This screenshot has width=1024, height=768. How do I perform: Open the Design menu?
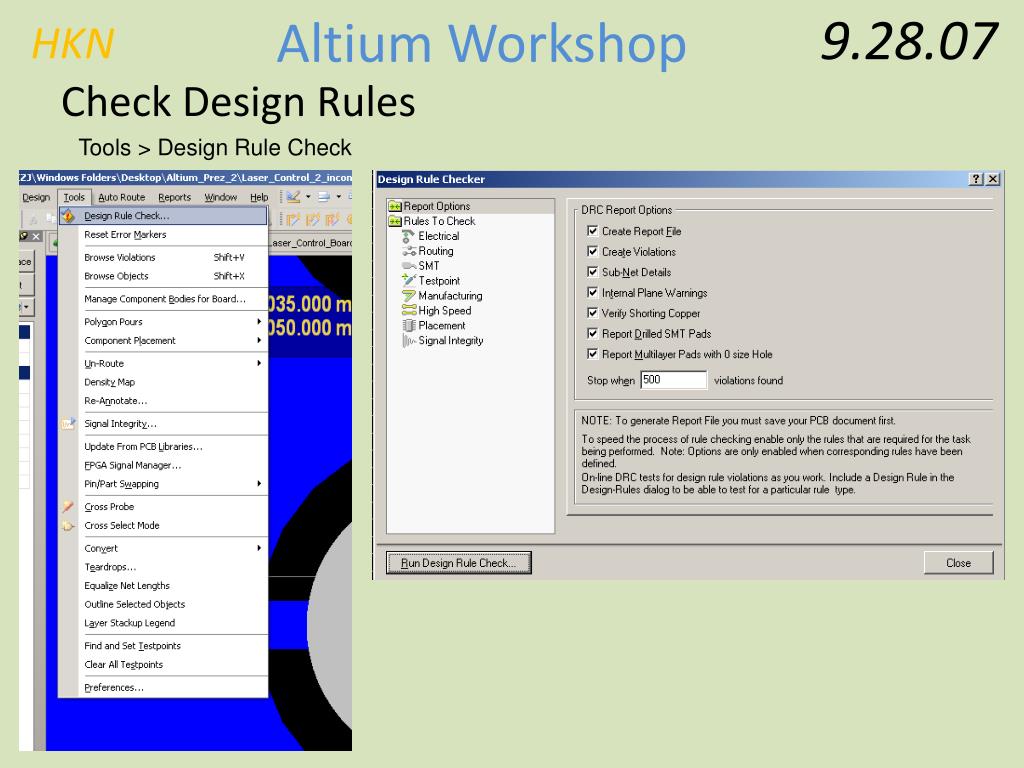coord(36,197)
